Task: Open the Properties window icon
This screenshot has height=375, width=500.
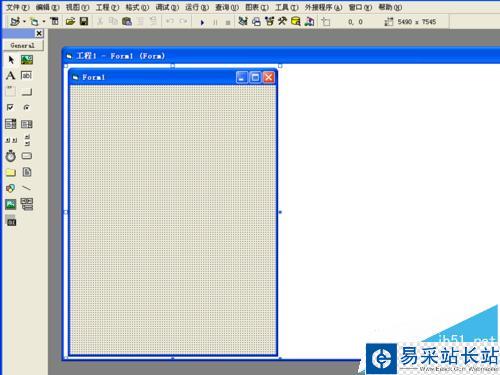Action: (256, 22)
